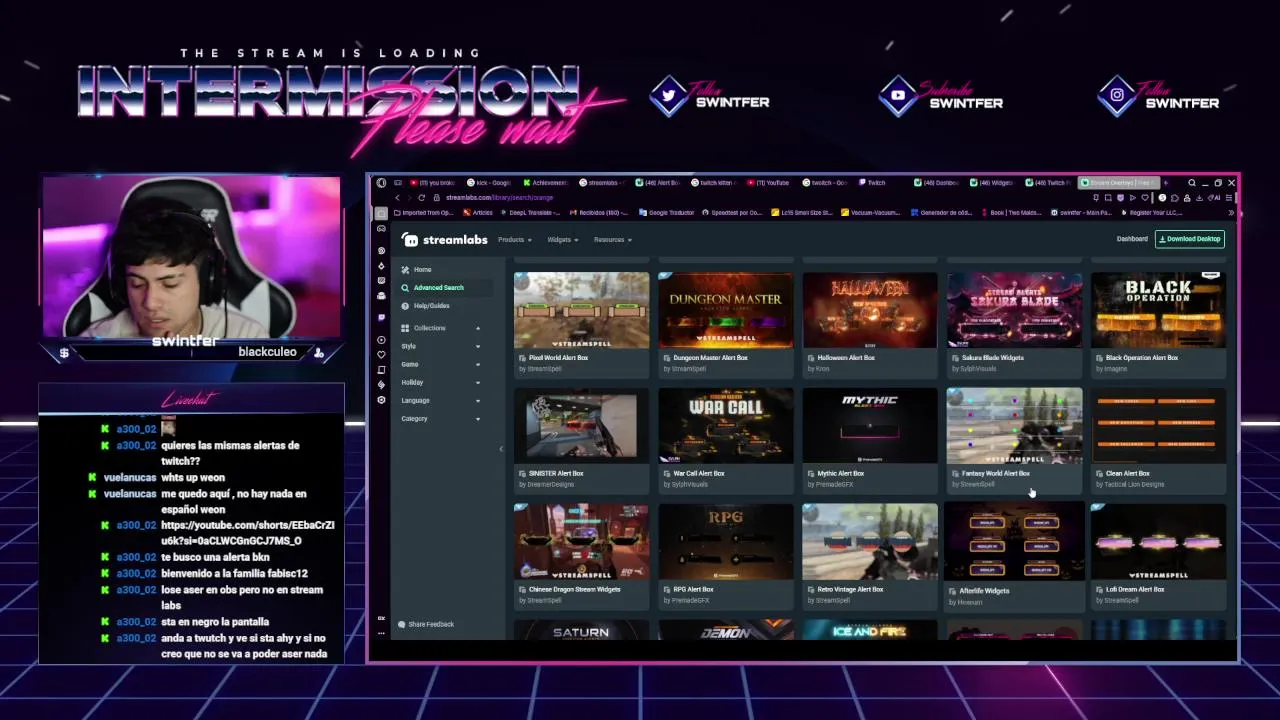1280x720 pixels.
Task: Click the Download Desktop button
Action: pyautogui.click(x=1190, y=239)
